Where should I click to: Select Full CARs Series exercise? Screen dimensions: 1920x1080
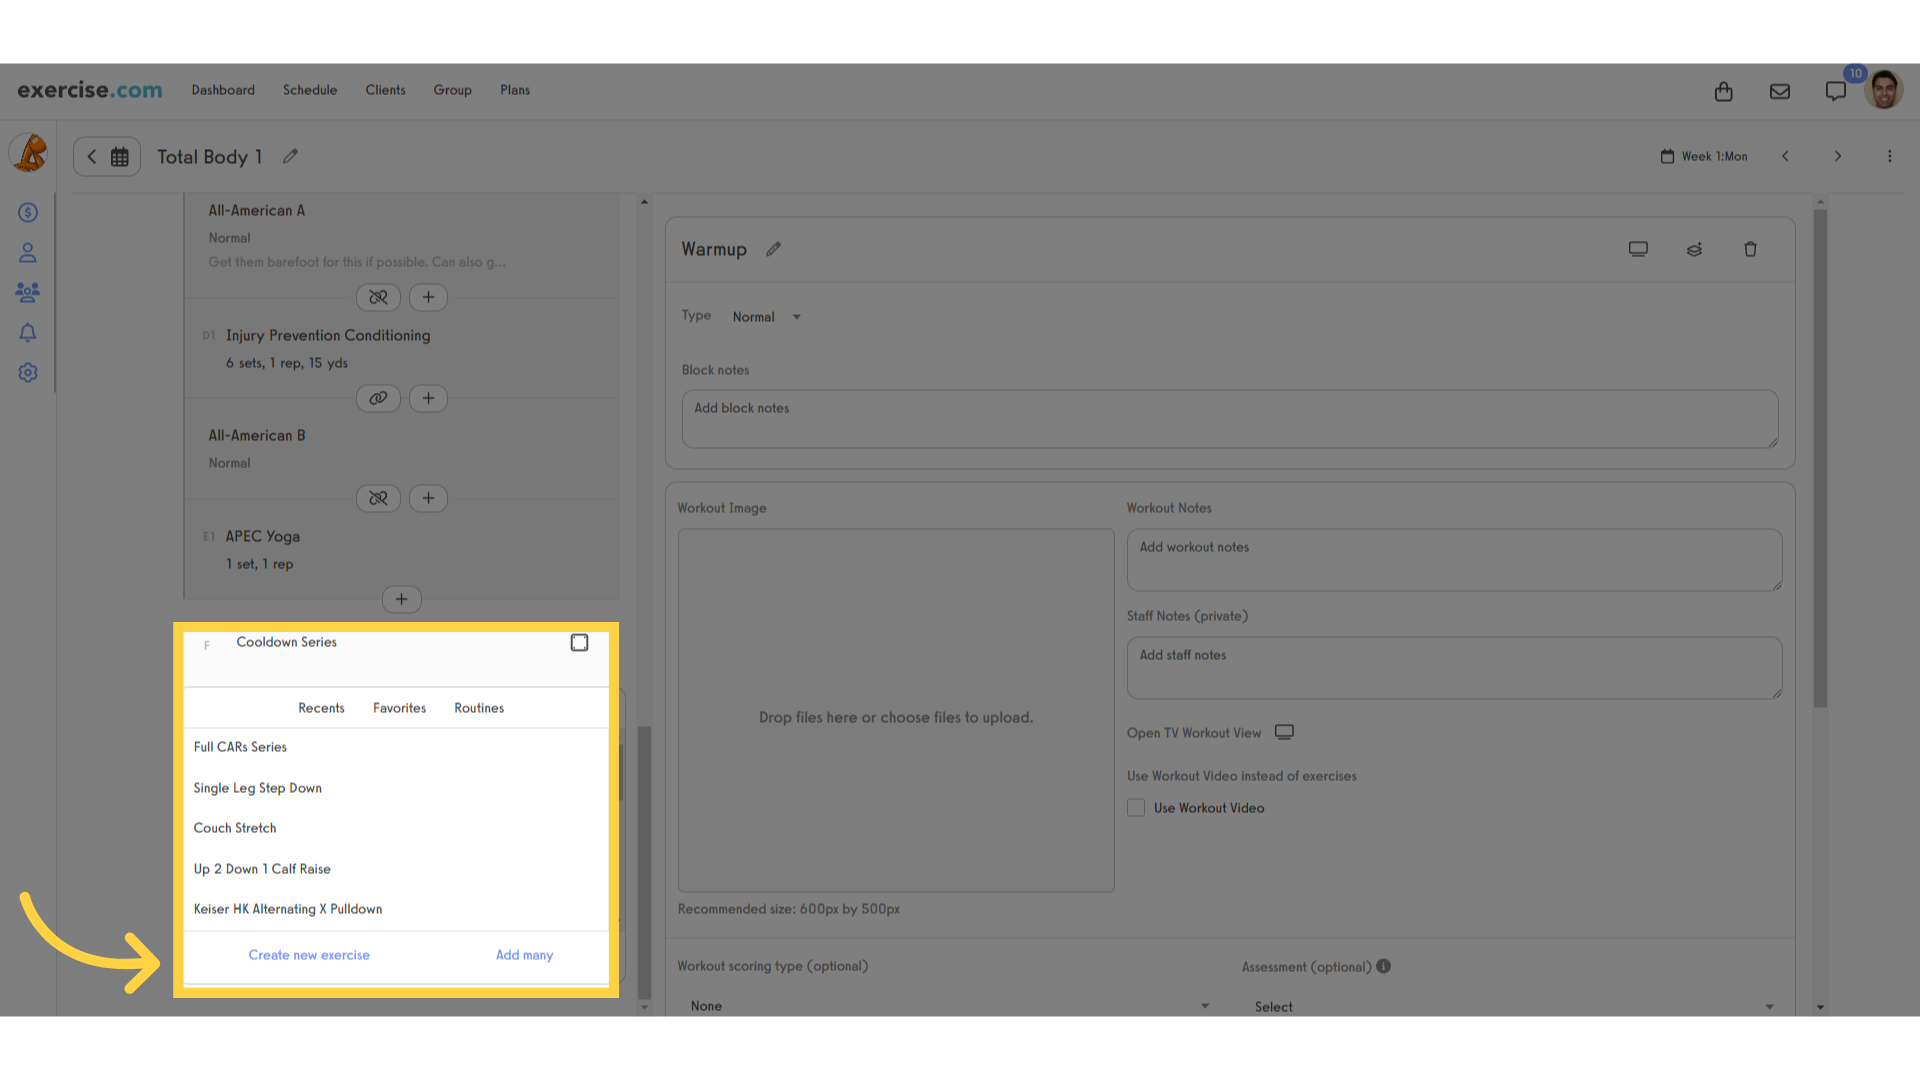pos(396,747)
